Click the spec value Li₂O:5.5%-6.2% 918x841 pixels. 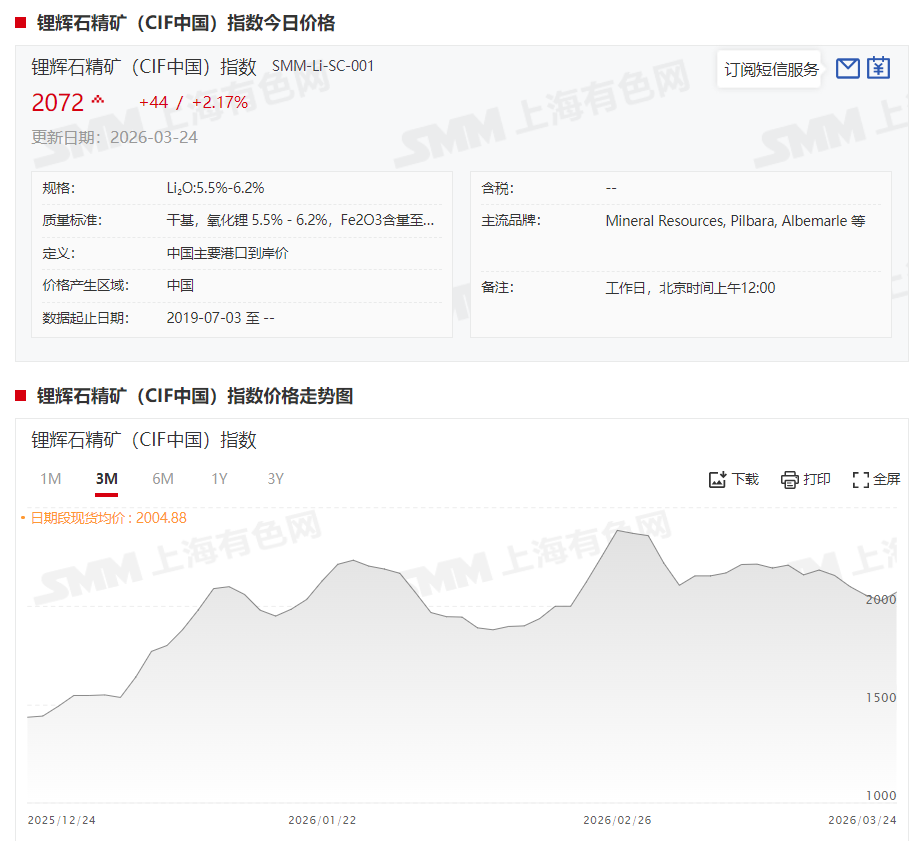tap(215, 188)
